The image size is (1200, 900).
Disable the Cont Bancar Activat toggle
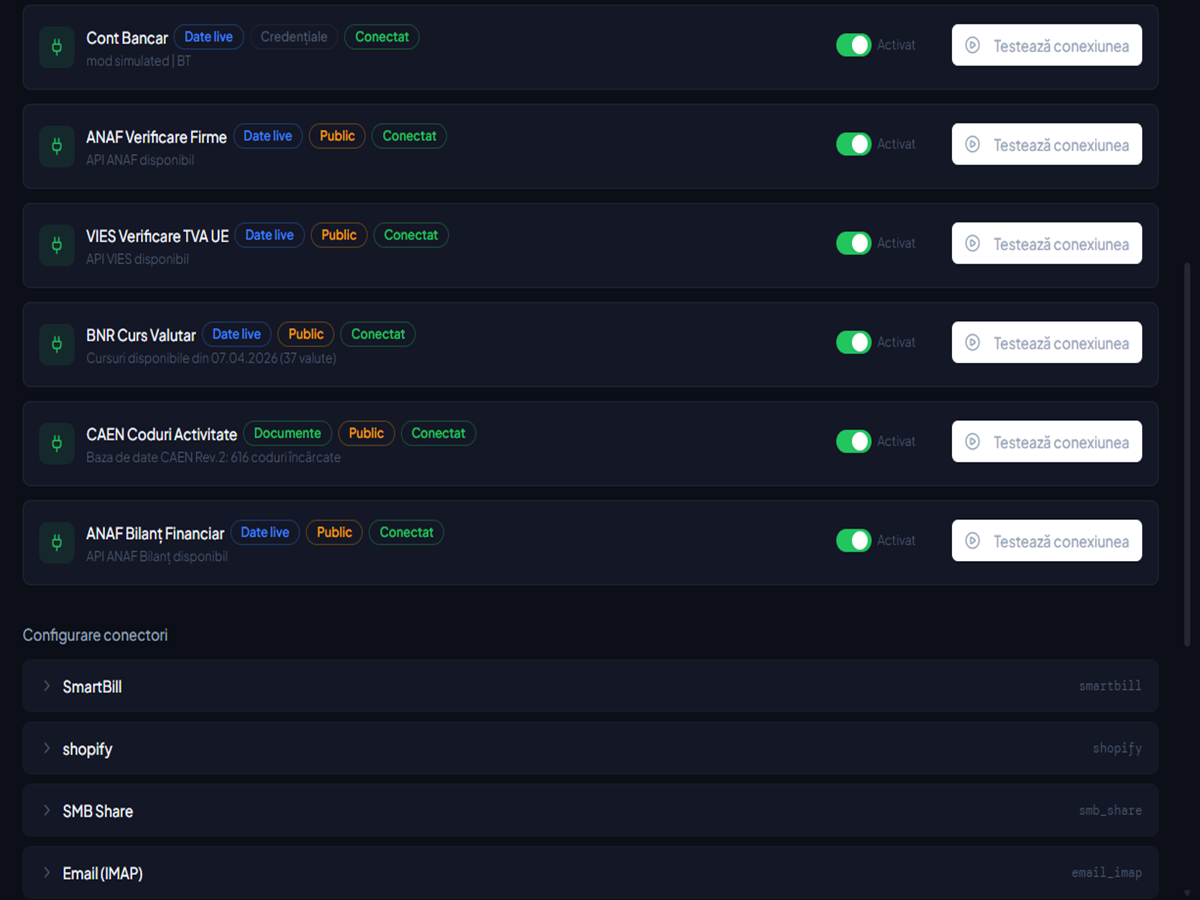coord(853,45)
